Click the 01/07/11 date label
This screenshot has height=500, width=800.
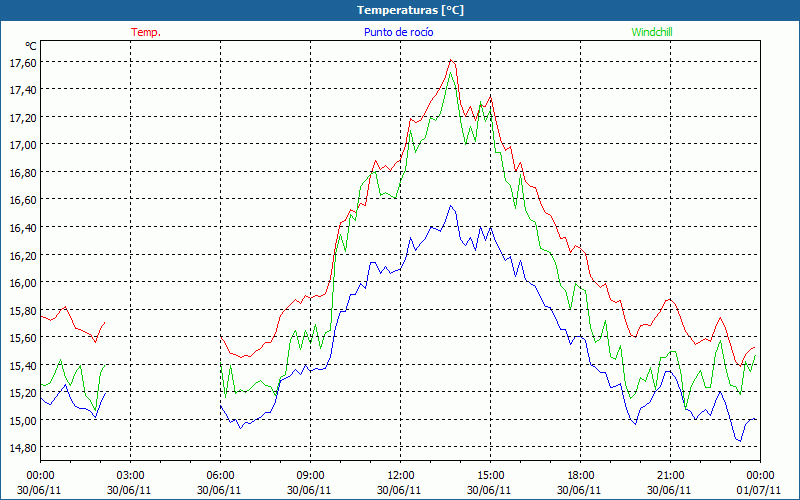click(759, 490)
